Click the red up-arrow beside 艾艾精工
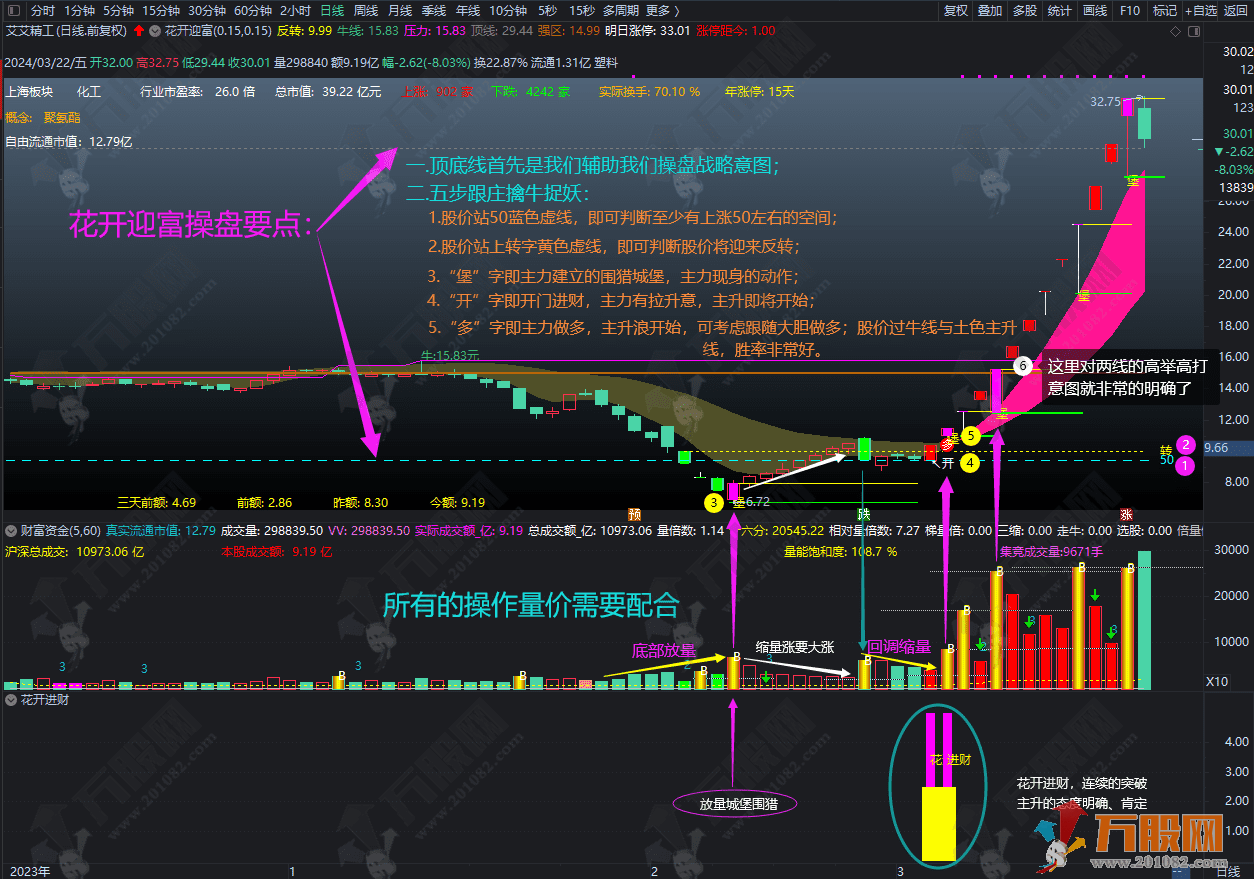The height and width of the screenshot is (879, 1254). [139, 30]
